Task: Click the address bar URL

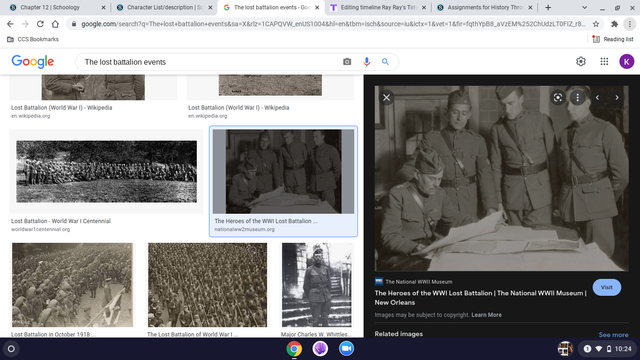Action: click(333, 24)
